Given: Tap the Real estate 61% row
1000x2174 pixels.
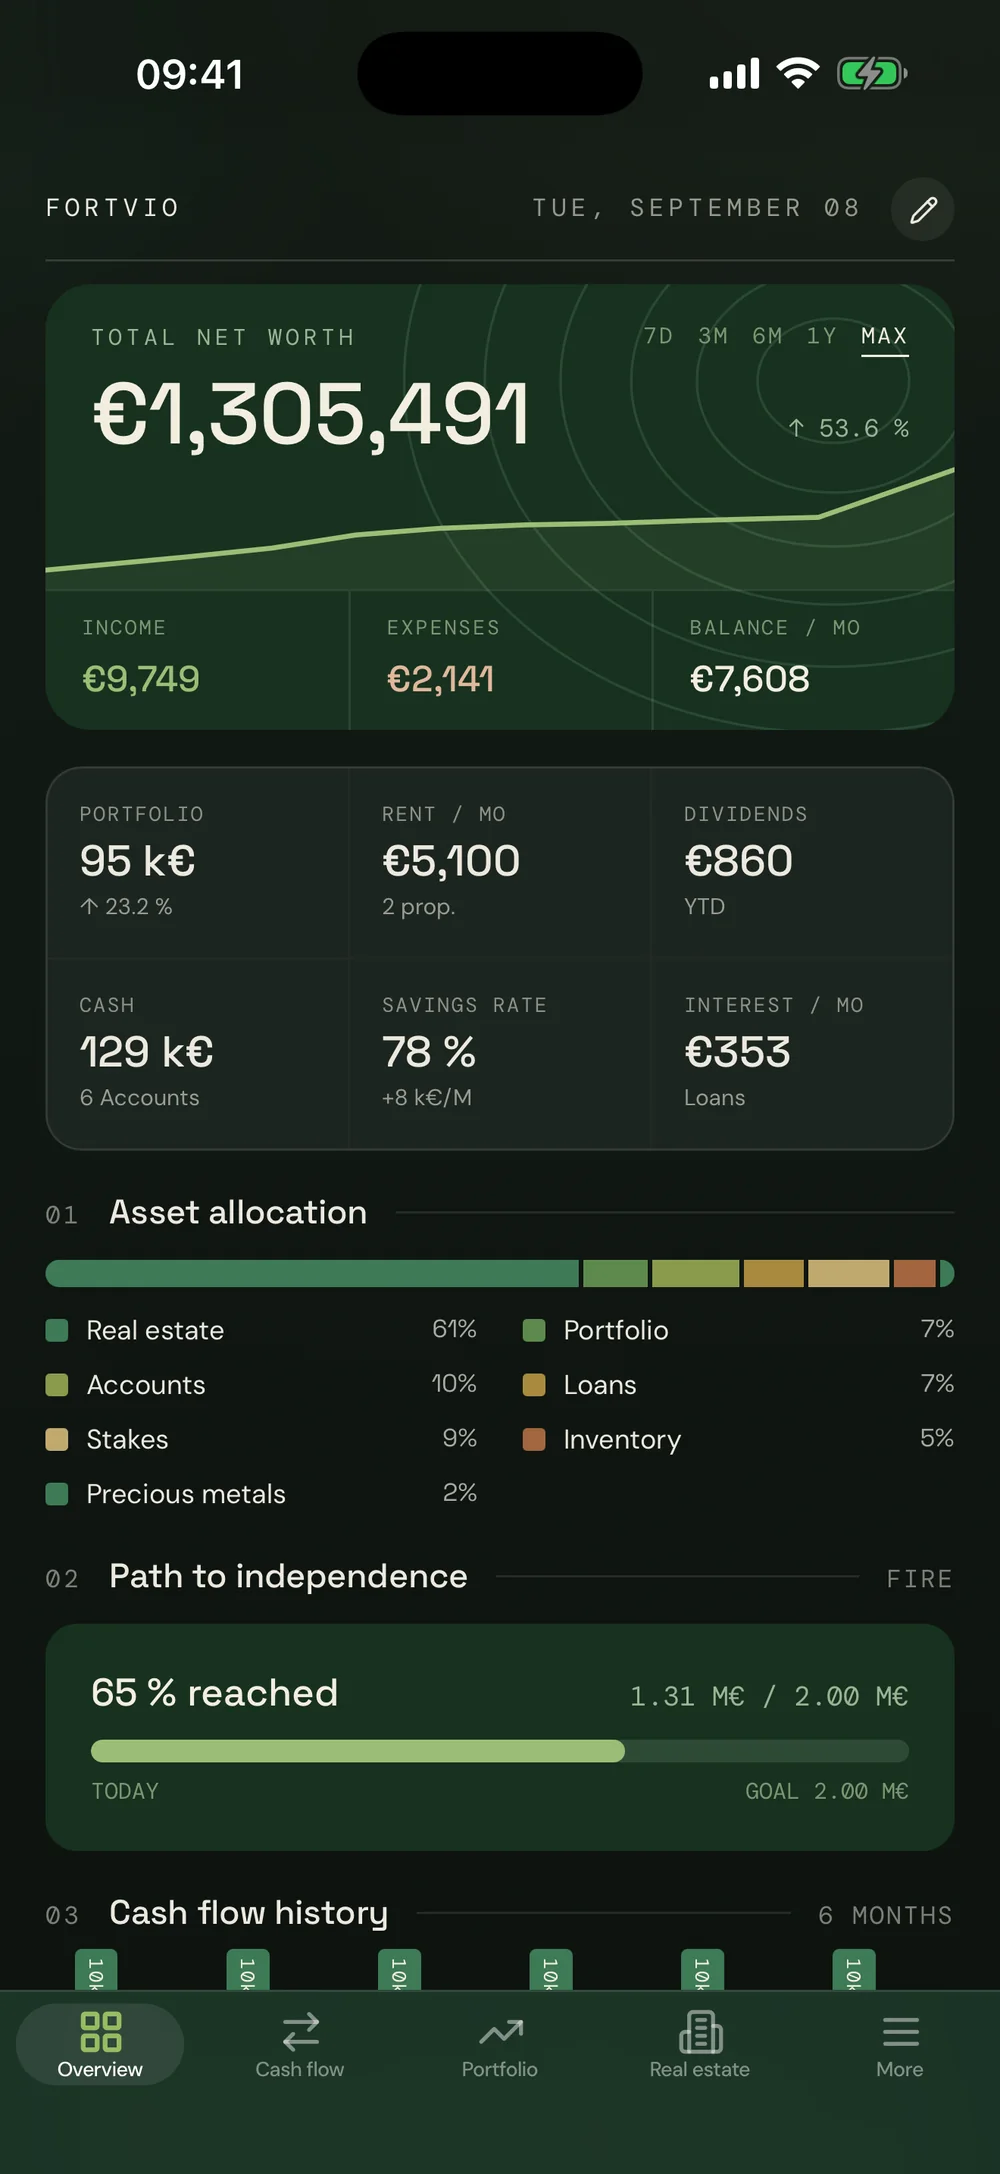Looking at the screenshot, I should point(262,1330).
